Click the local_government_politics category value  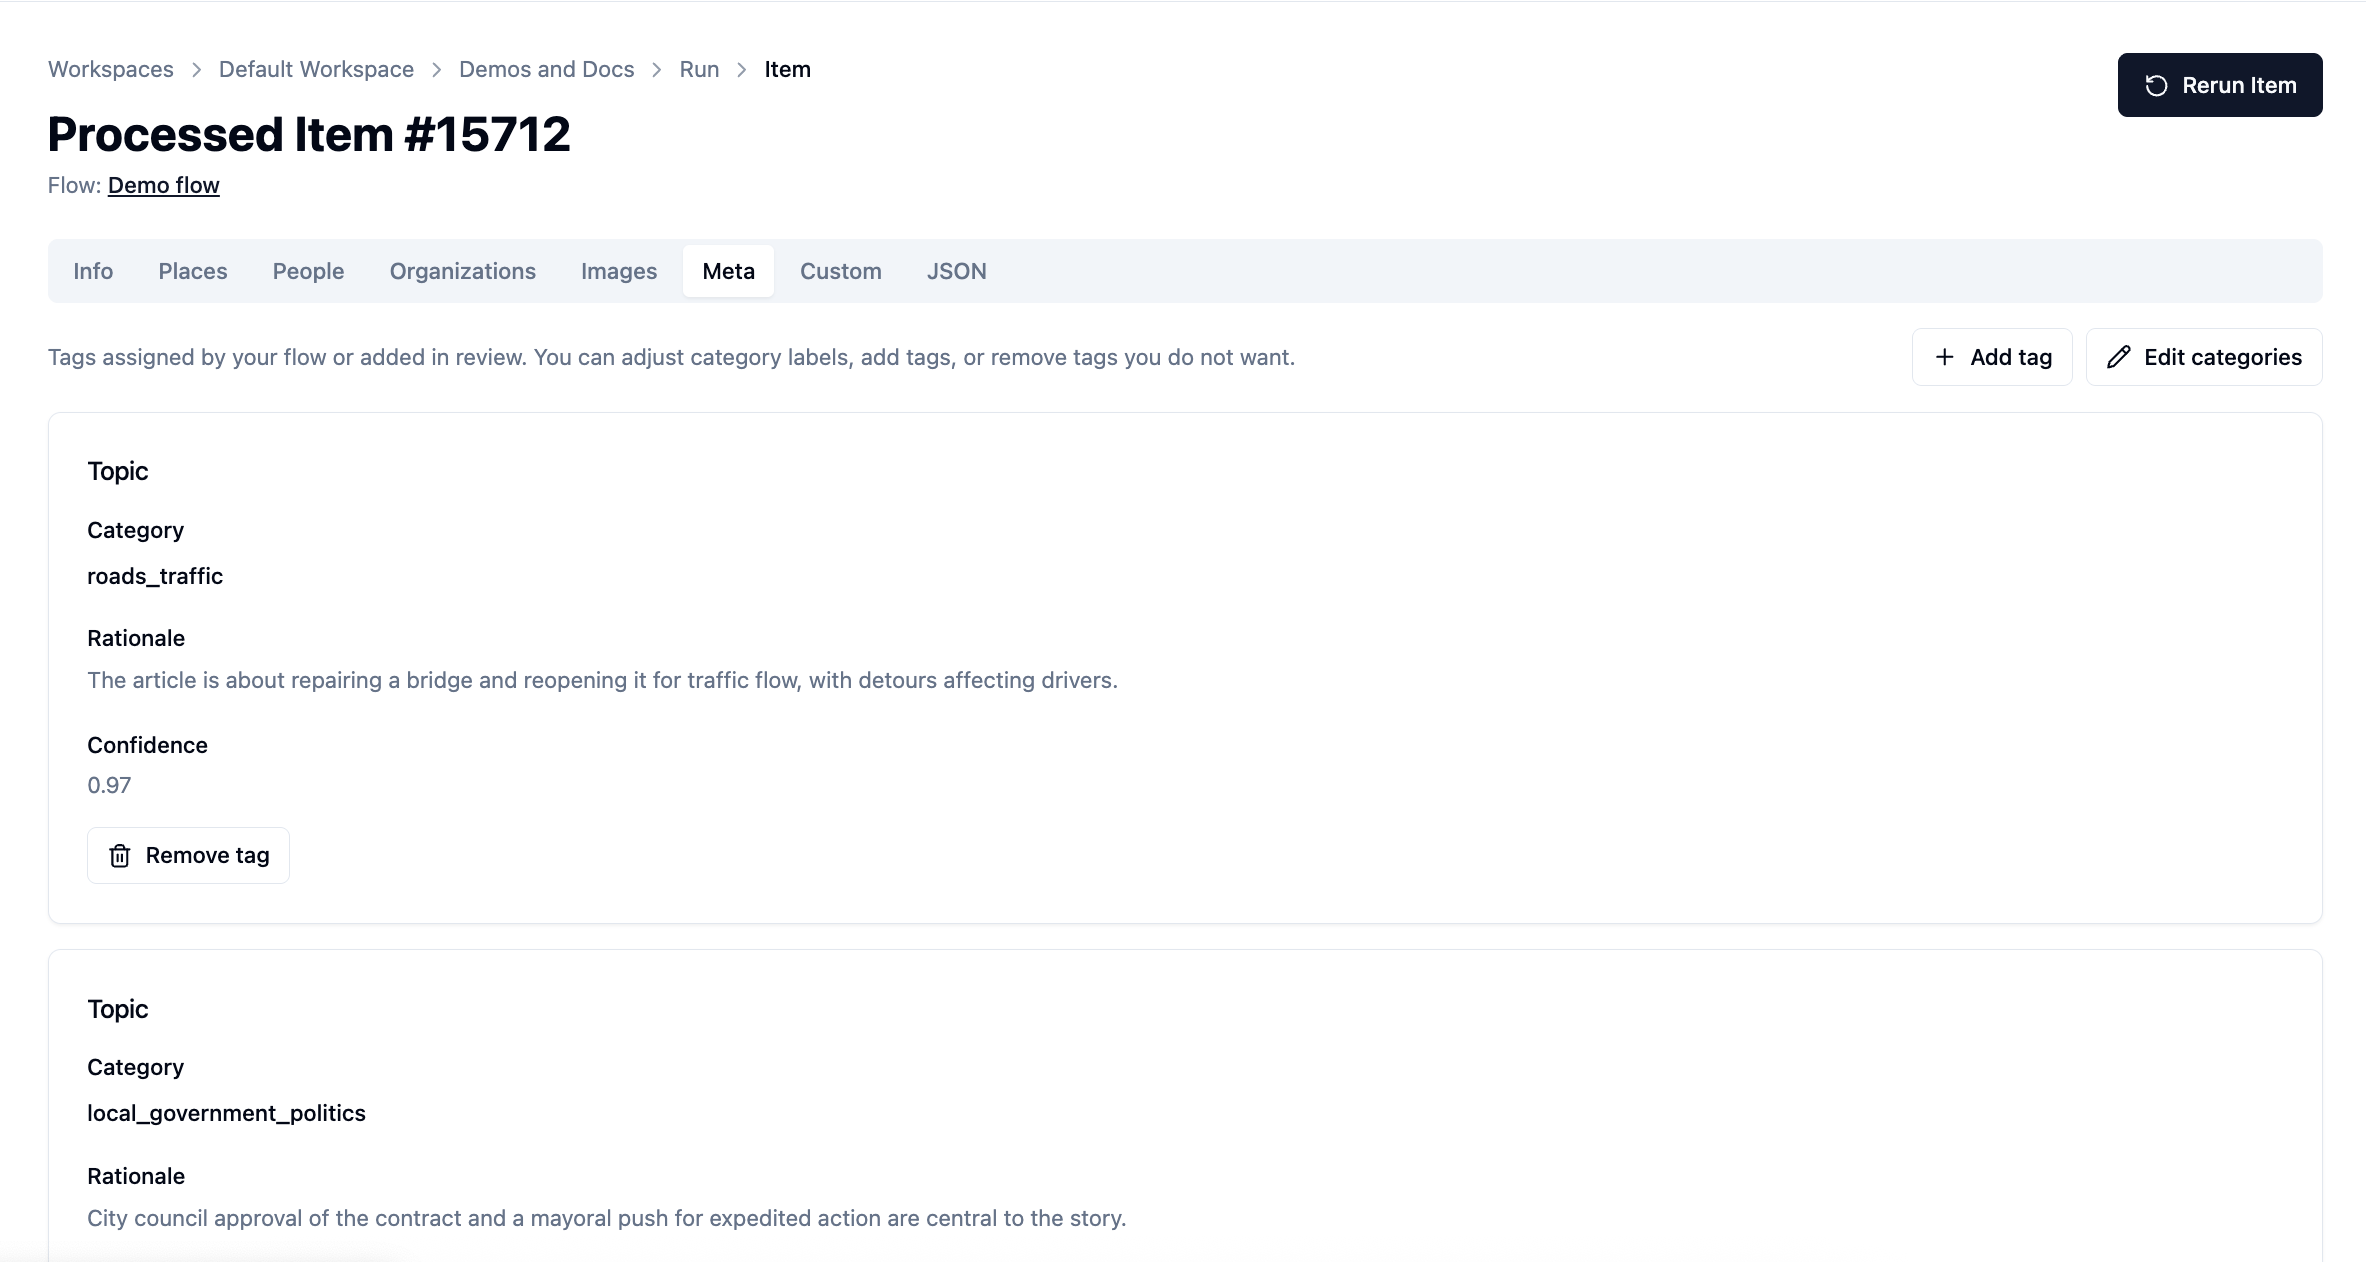coord(226,1114)
